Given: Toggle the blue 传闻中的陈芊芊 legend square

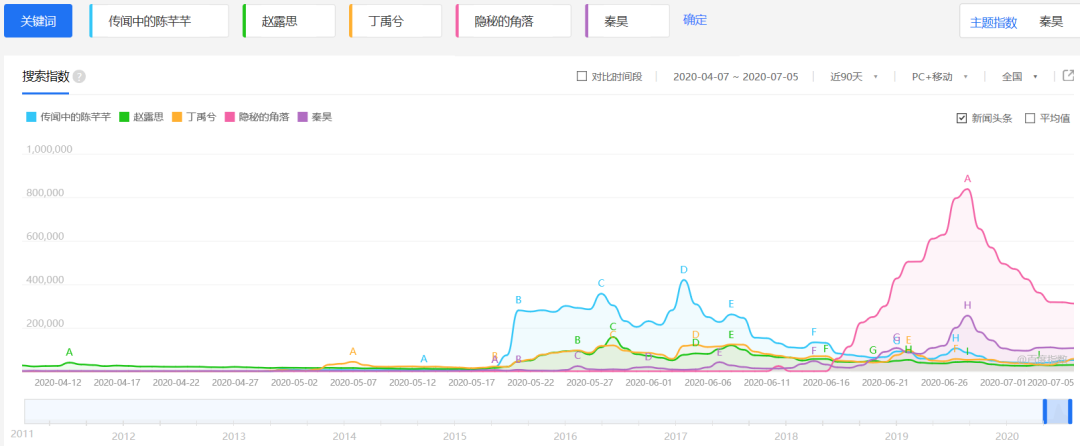Looking at the screenshot, I should pos(31,117).
